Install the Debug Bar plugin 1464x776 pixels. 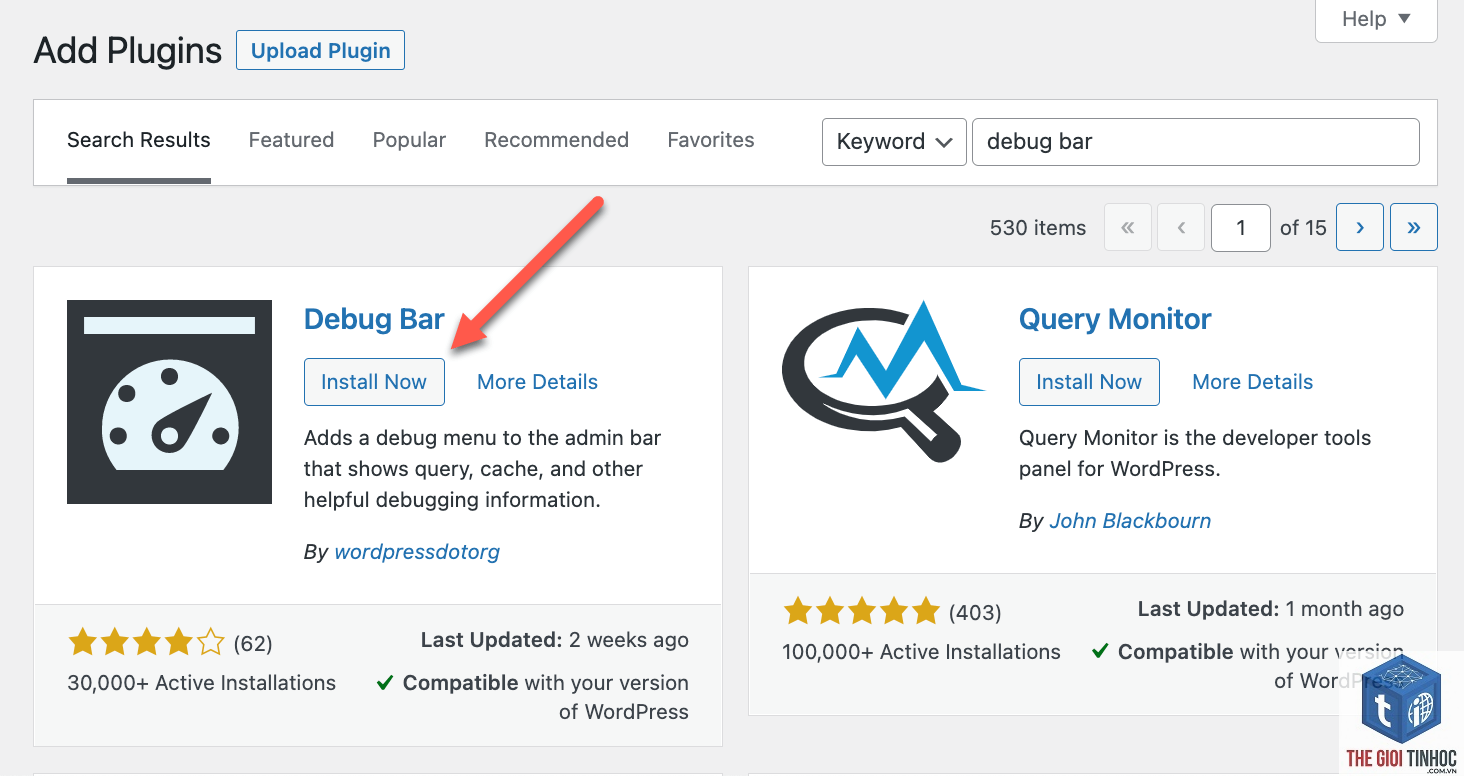point(374,382)
